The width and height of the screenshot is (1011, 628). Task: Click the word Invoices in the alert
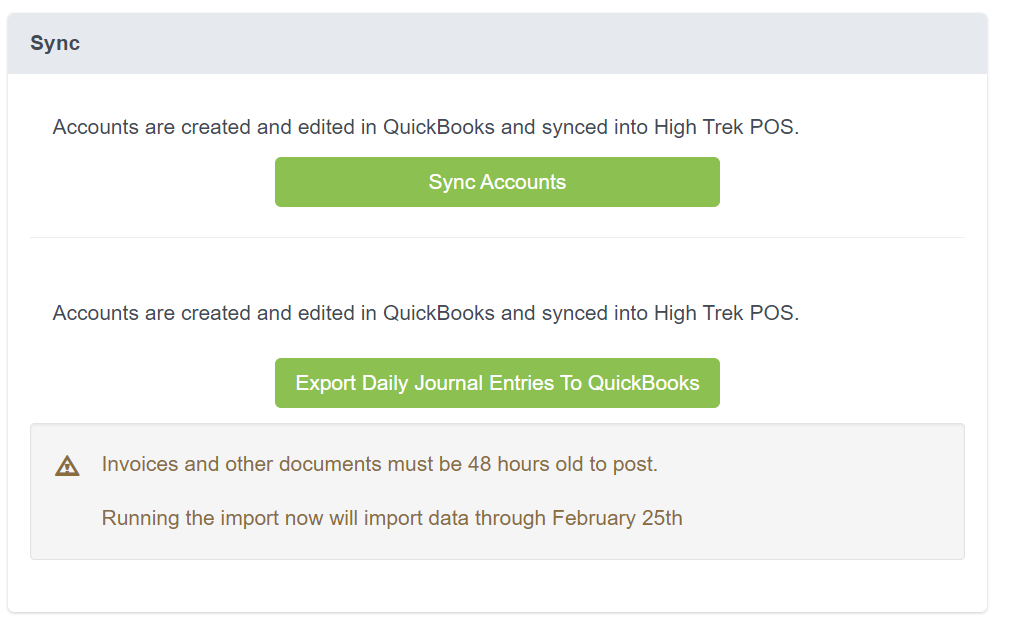click(139, 464)
